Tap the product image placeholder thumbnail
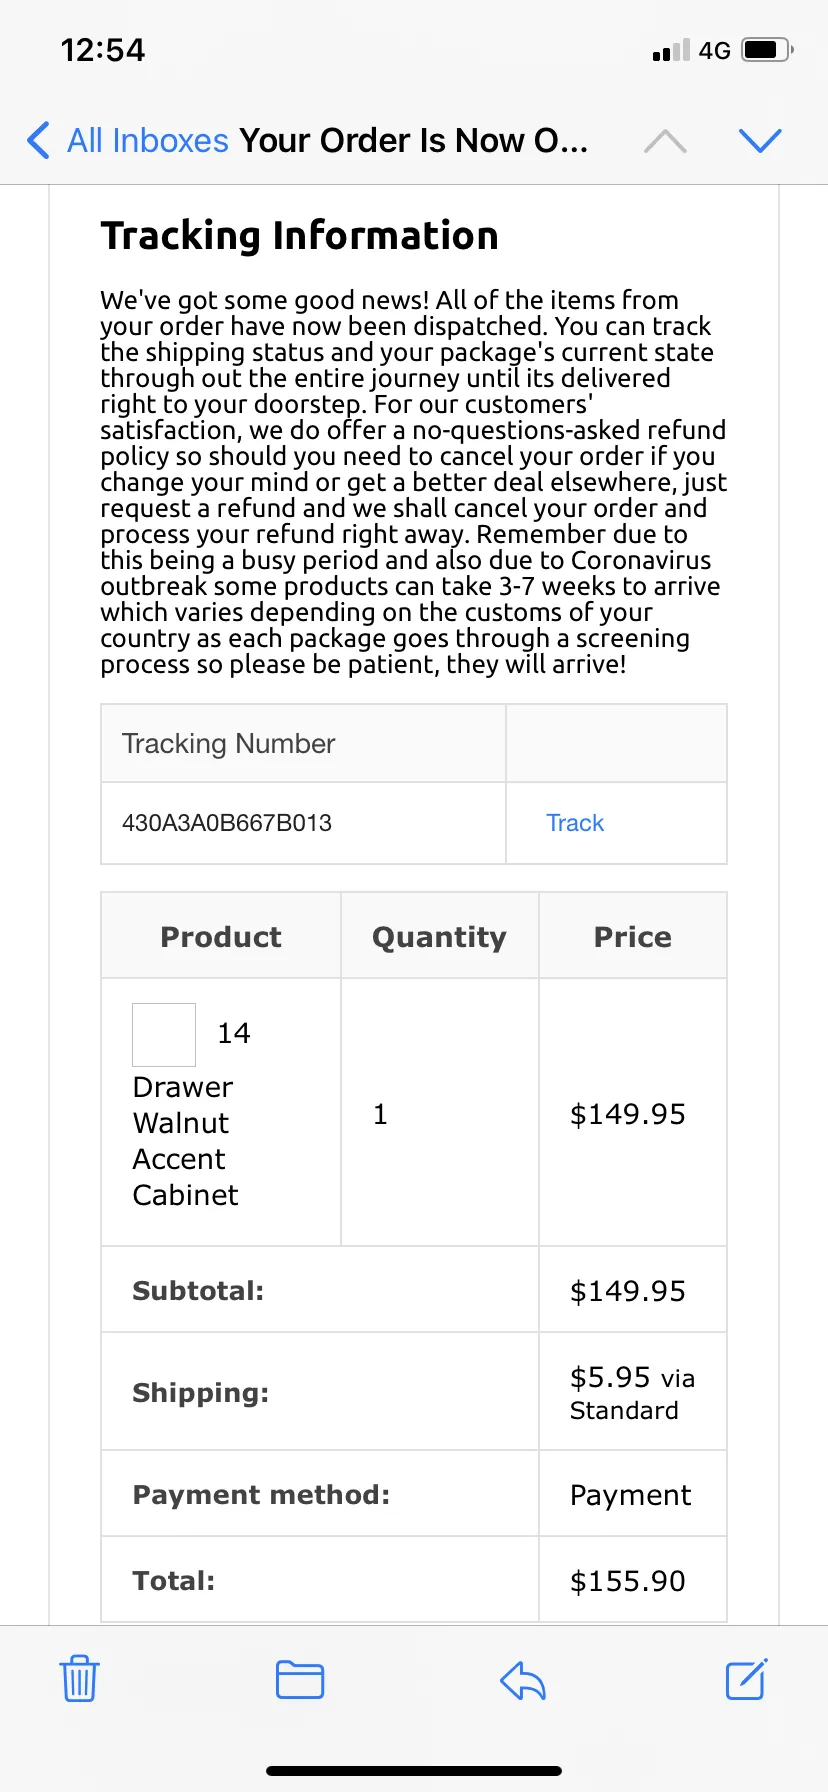The height and width of the screenshot is (1792, 828). click(164, 1035)
